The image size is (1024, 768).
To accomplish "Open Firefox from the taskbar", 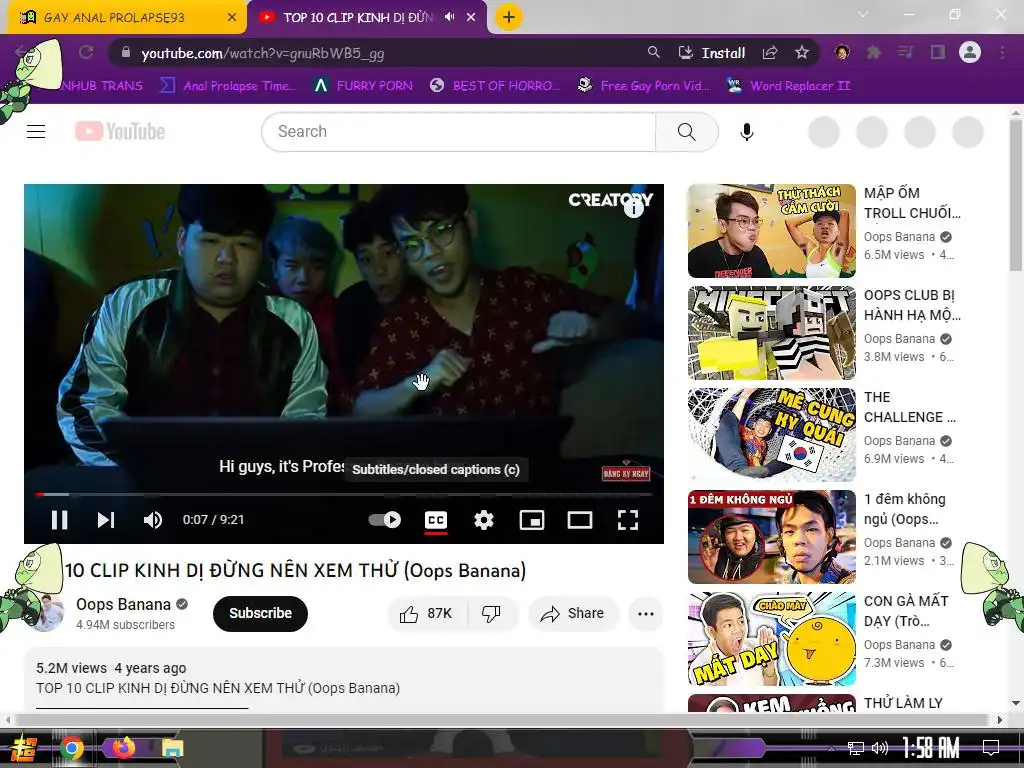I will 123,748.
